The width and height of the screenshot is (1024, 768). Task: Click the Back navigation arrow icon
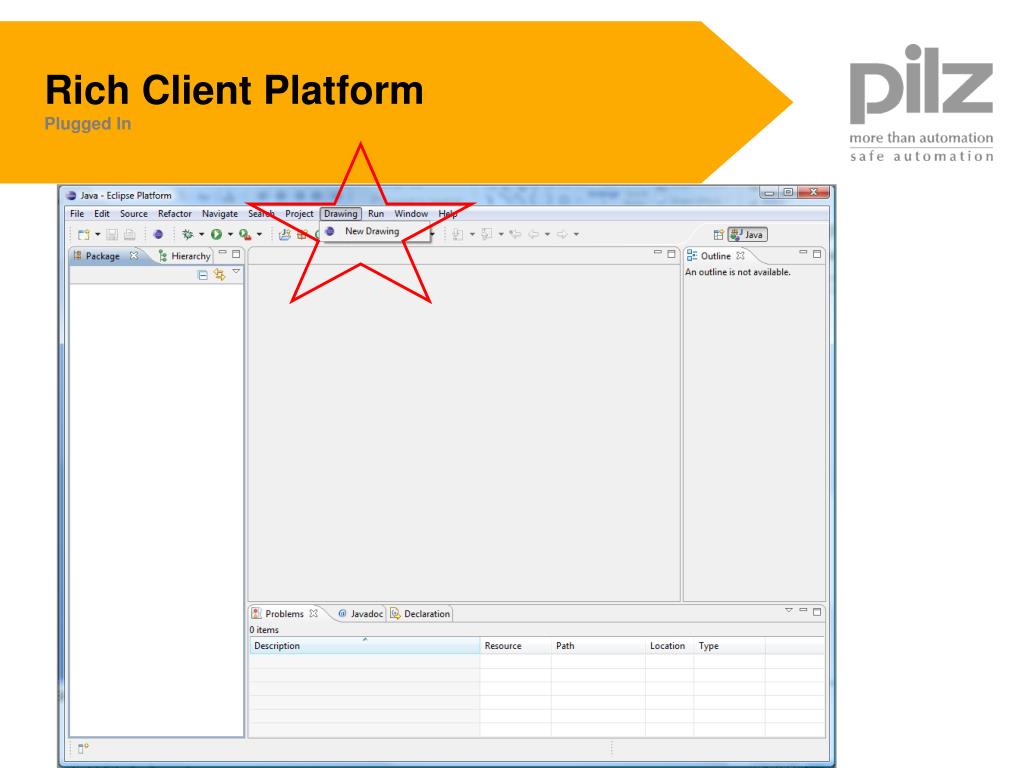tap(534, 234)
